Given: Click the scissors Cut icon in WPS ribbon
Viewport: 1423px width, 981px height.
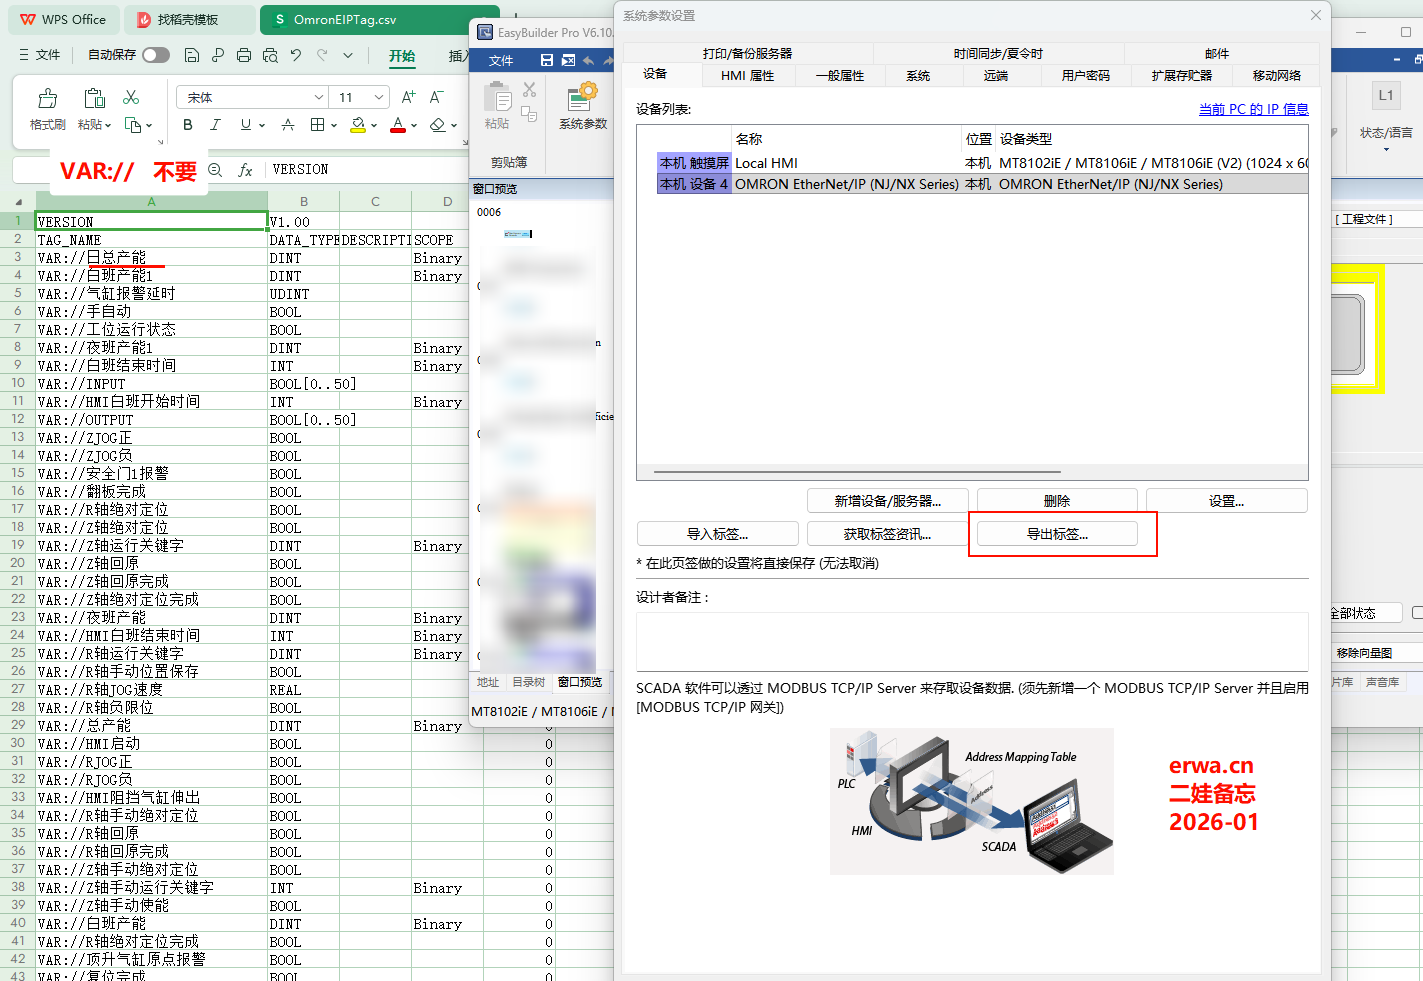Looking at the screenshot, I should (131, 97).
